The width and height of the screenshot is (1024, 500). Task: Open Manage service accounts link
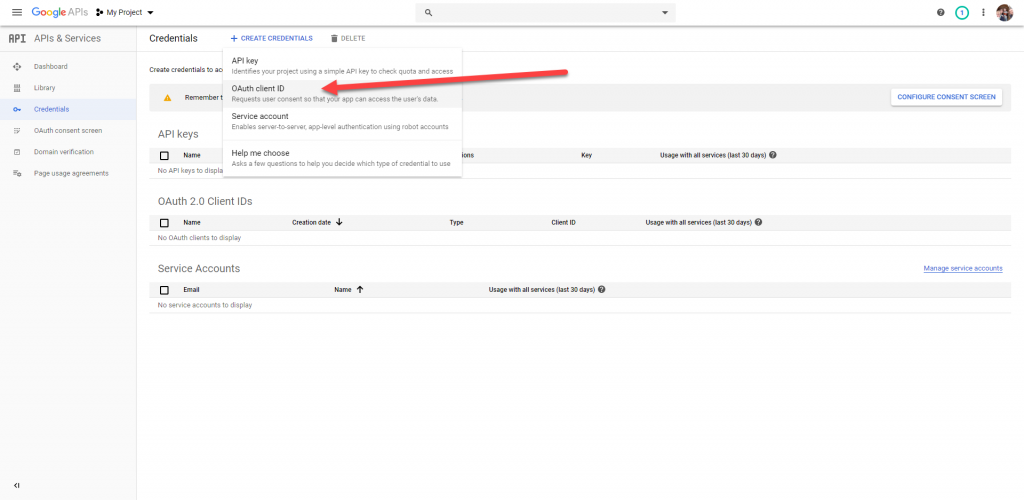point(963,268)
